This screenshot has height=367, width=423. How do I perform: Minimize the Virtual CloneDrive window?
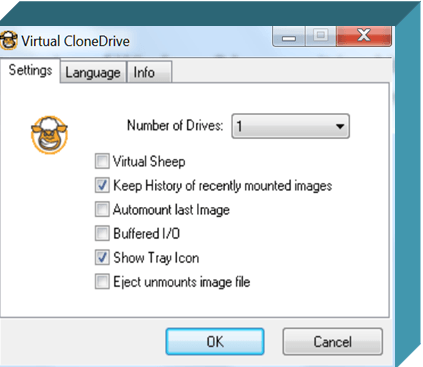click(289, 36)
